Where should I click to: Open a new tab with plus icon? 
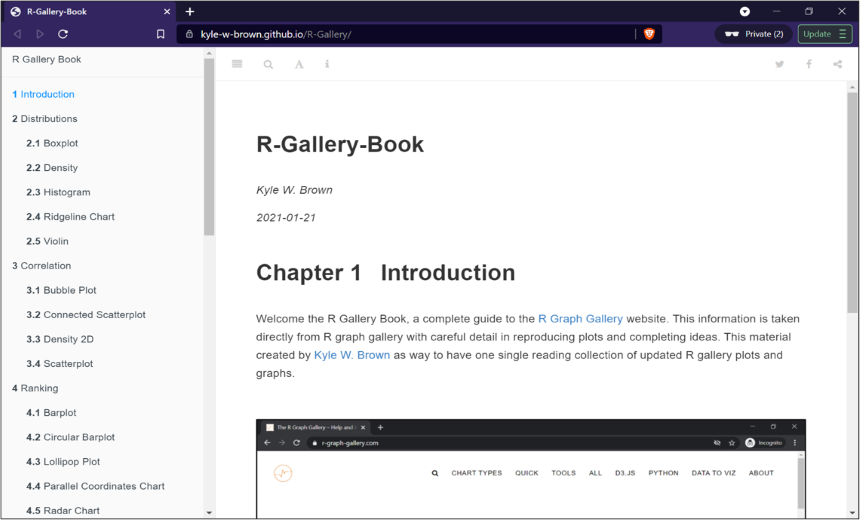click(190, 12)
